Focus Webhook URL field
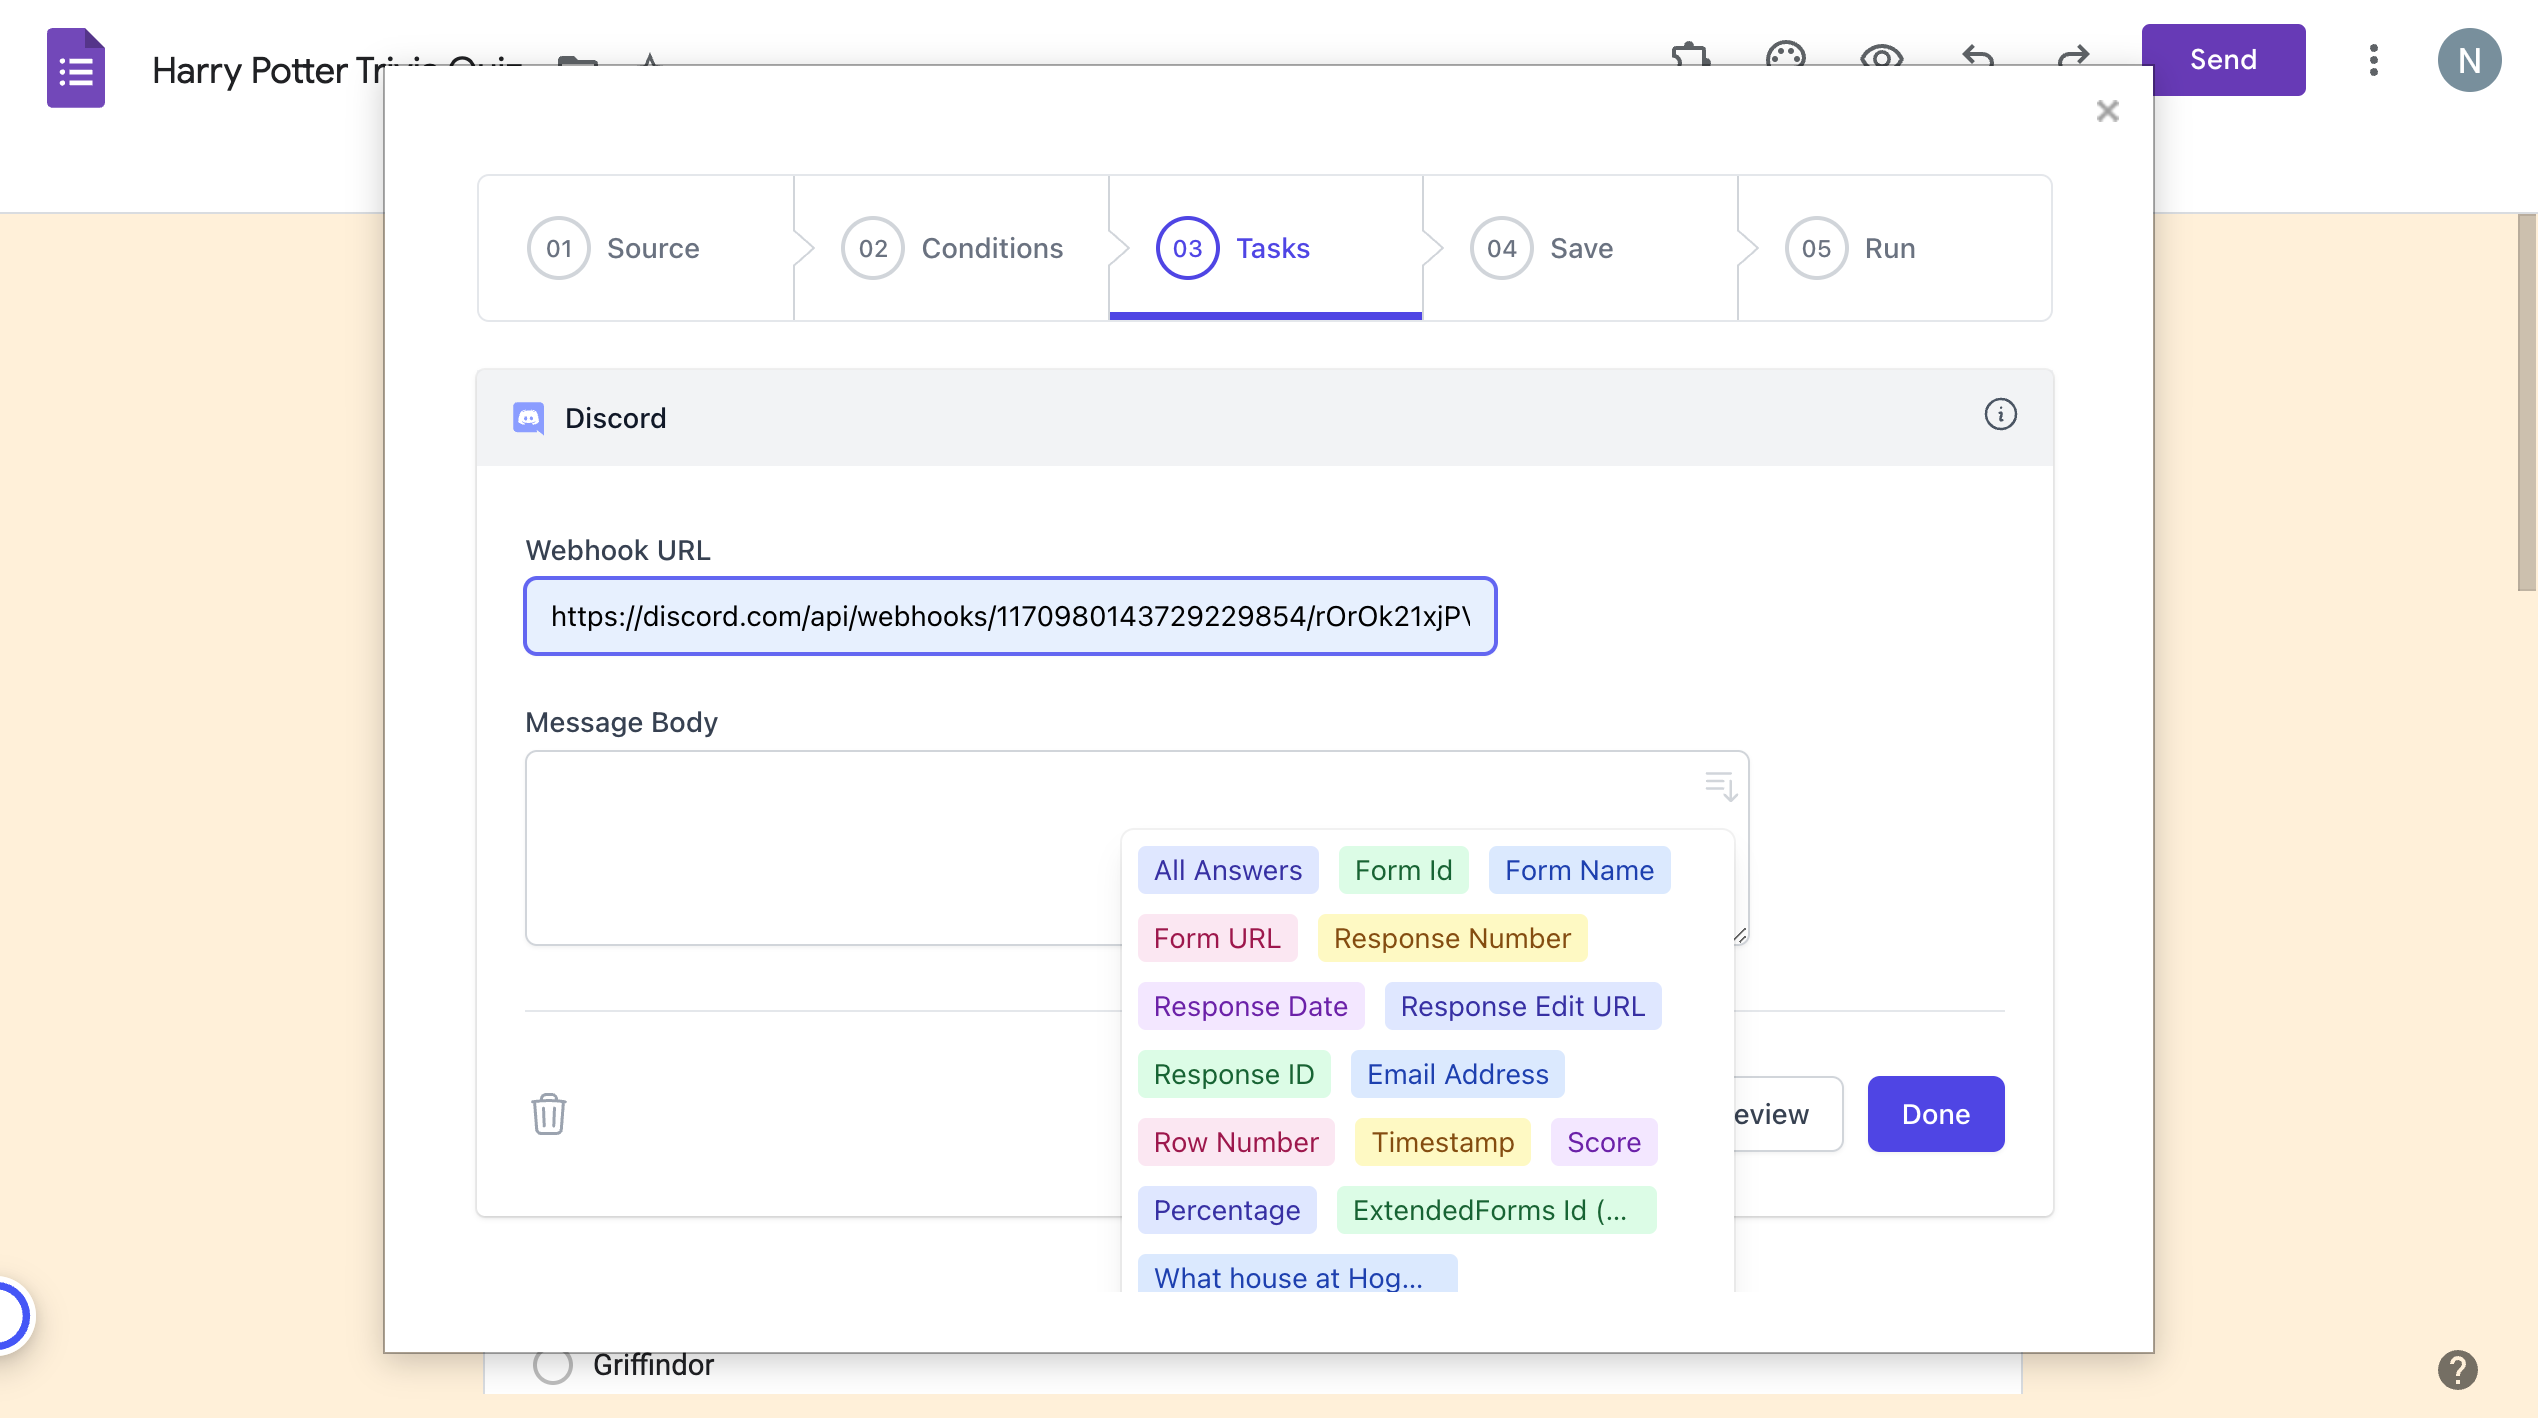The width and height of the screenshot is (2538, 1418). 1010,616
